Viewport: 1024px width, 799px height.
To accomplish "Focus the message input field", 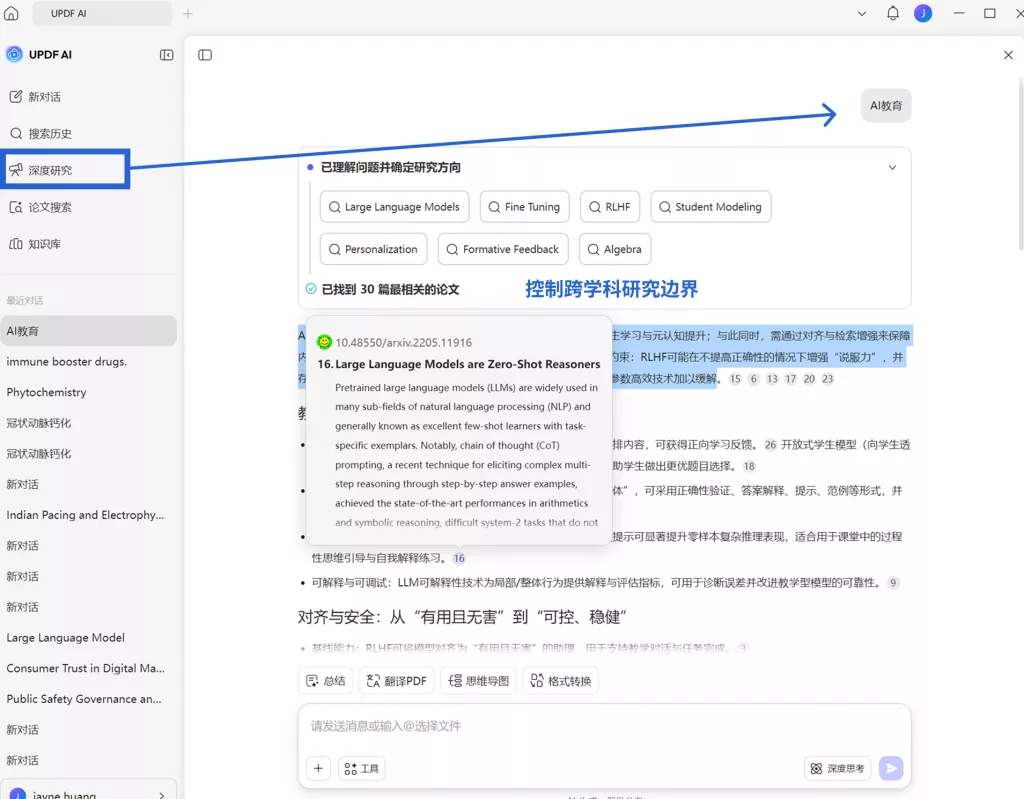I will 604,726.
